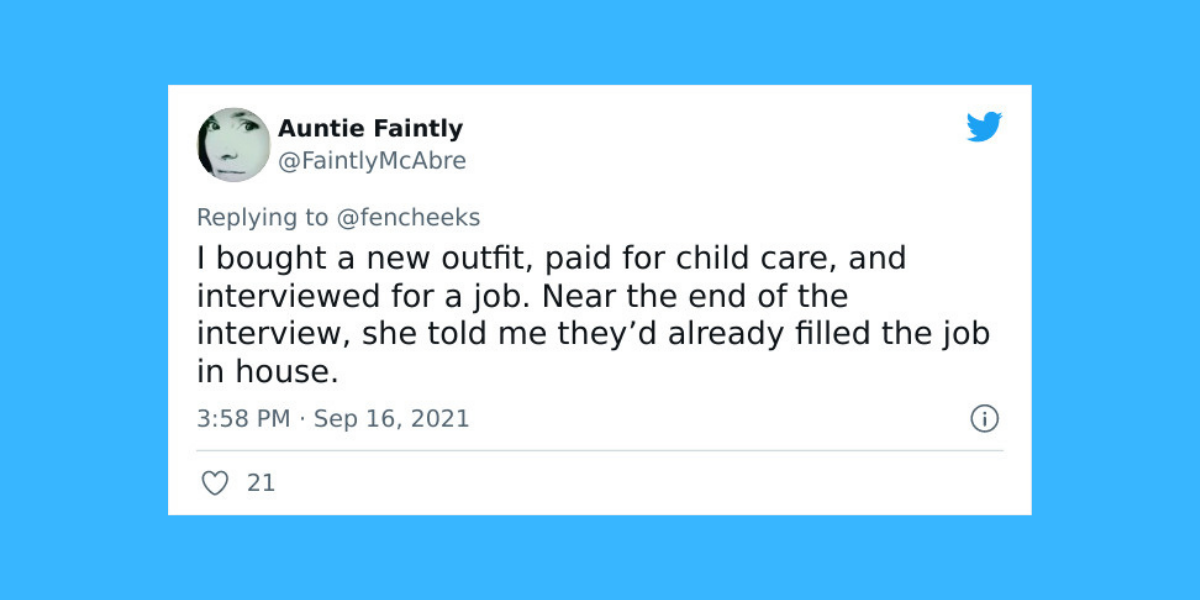1200x600 pixels.
Task: Click the tweet line beginning "interviewed for a job"
Action: [x=522, y=296]
